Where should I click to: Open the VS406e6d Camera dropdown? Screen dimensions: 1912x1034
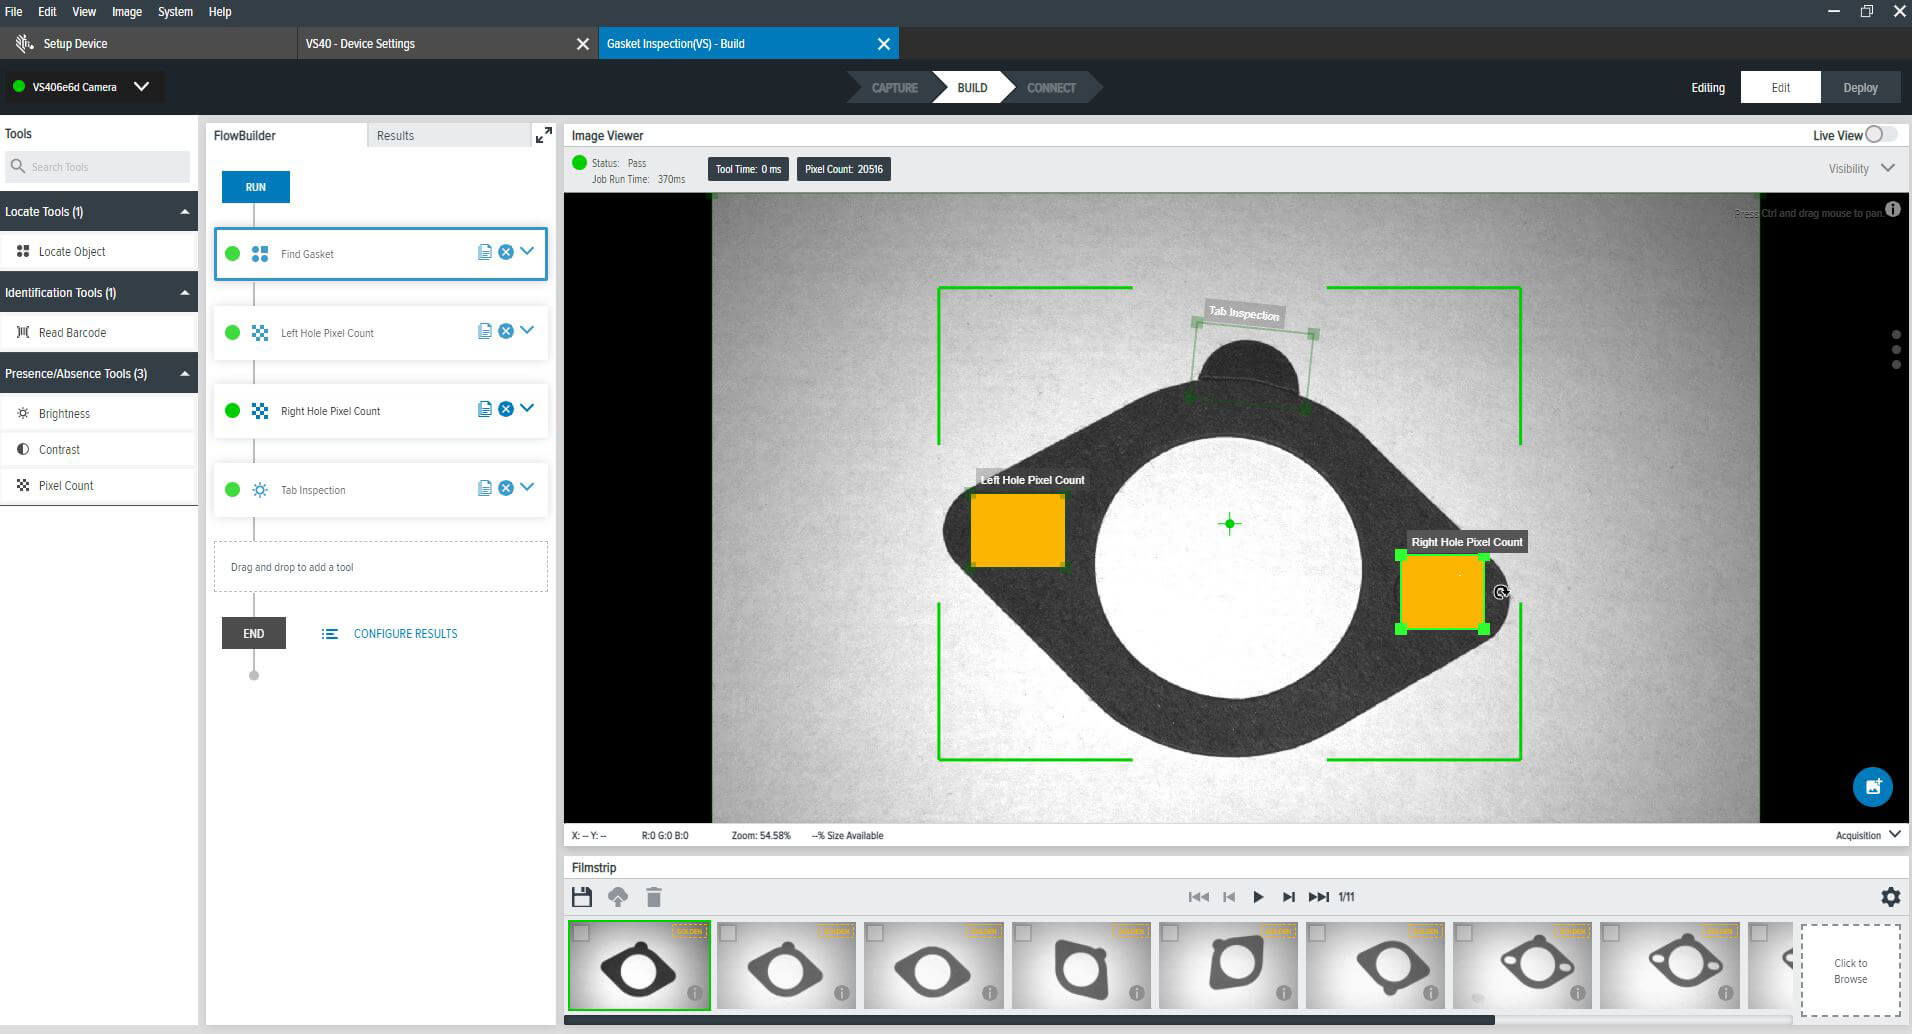pyautogui.click(x=141, y=86)
